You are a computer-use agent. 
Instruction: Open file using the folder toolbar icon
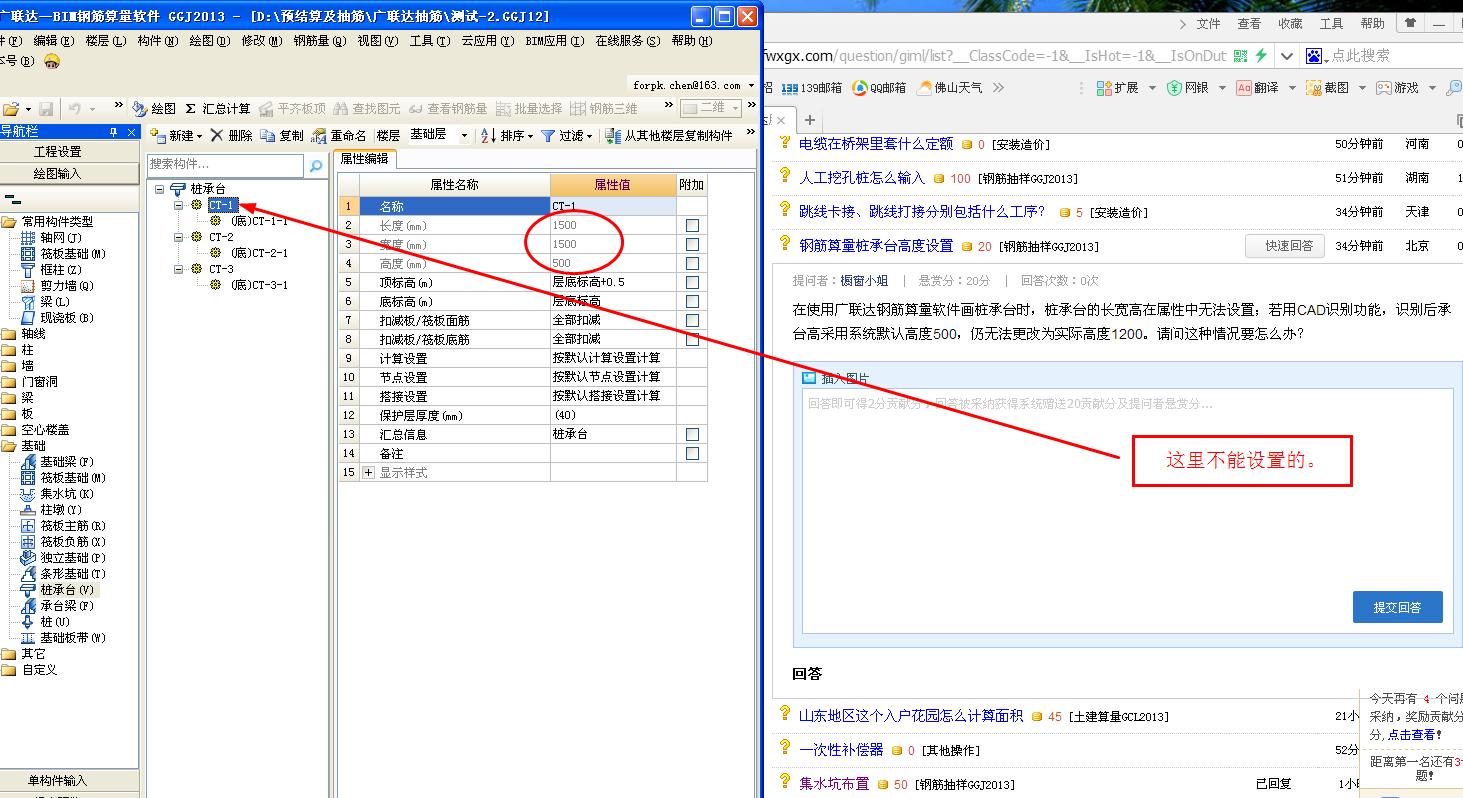point(11,108)
